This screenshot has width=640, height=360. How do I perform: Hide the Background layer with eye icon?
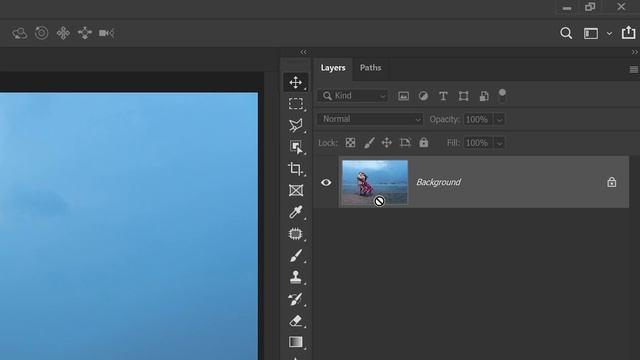[x=326, y=182]
